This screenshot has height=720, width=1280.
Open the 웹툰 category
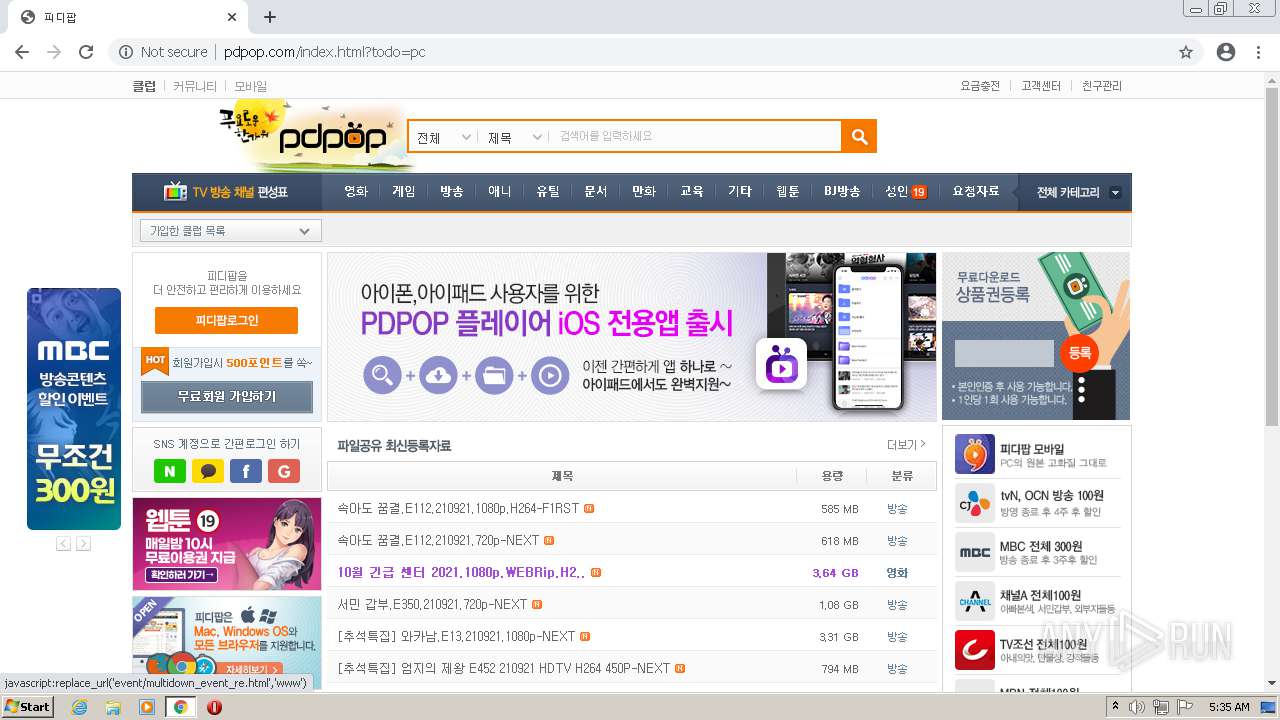[788, 191]
